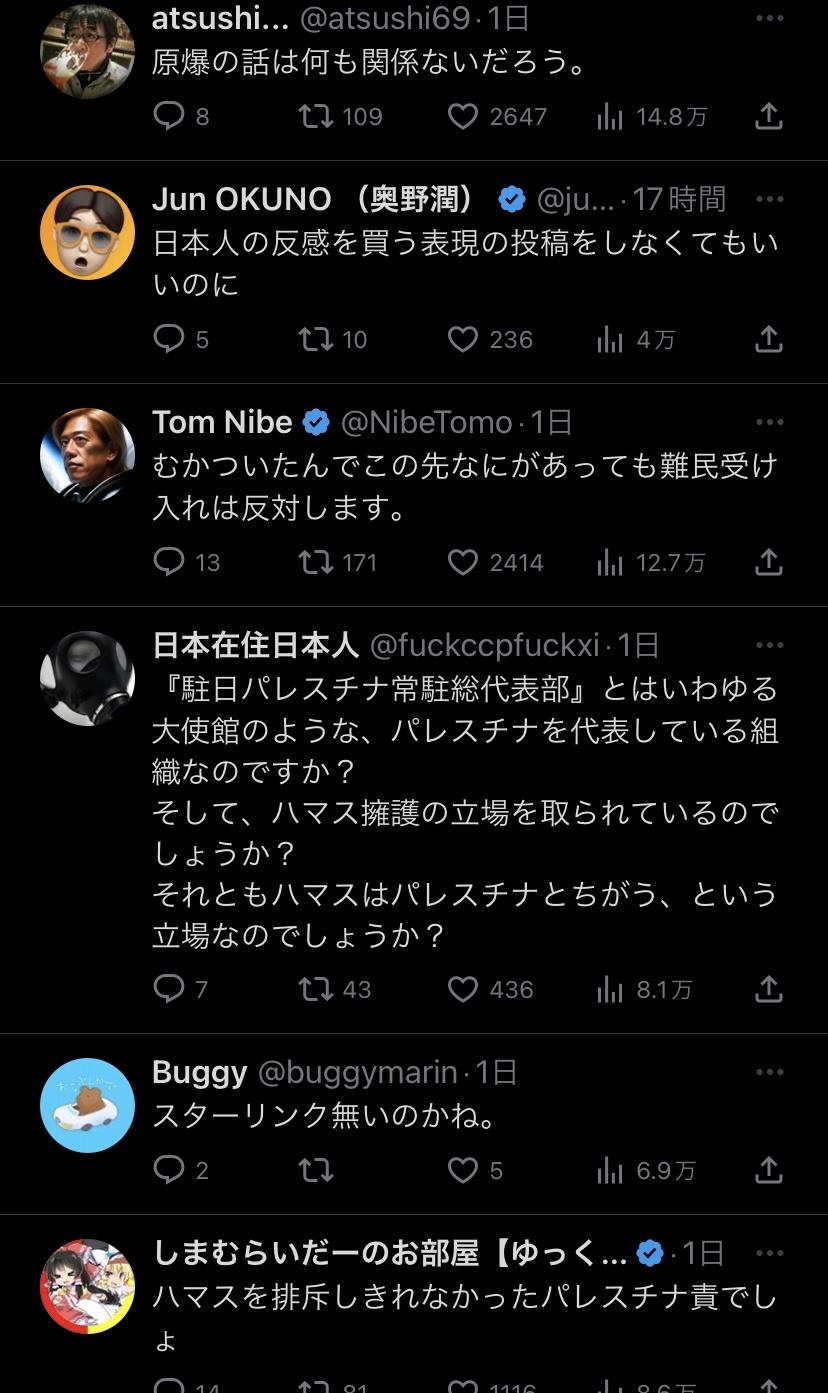View analytics of Tom Nibe's tweet
The width and height of the screenshot is (828, 1393).
(650, 562)
